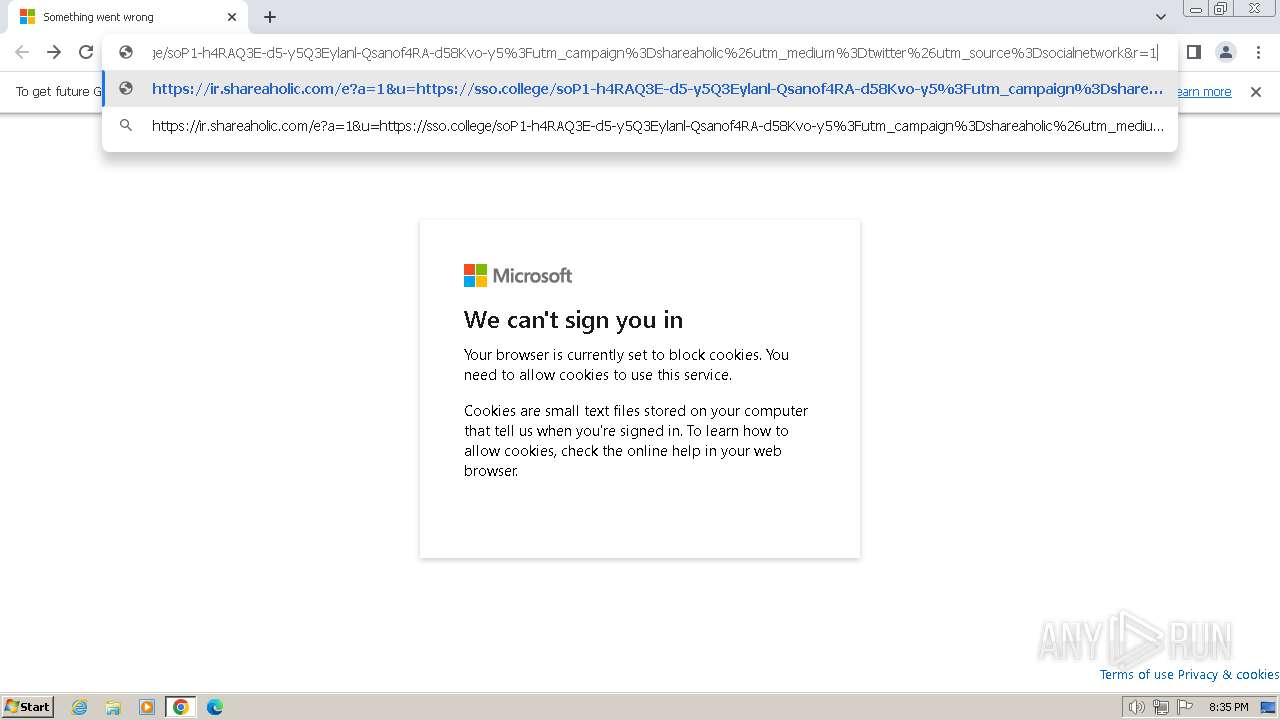Viewport: 1280px width, 720px height.
Task: Open the 'Learn more' link in the infobar
Action: (1203, 92)
